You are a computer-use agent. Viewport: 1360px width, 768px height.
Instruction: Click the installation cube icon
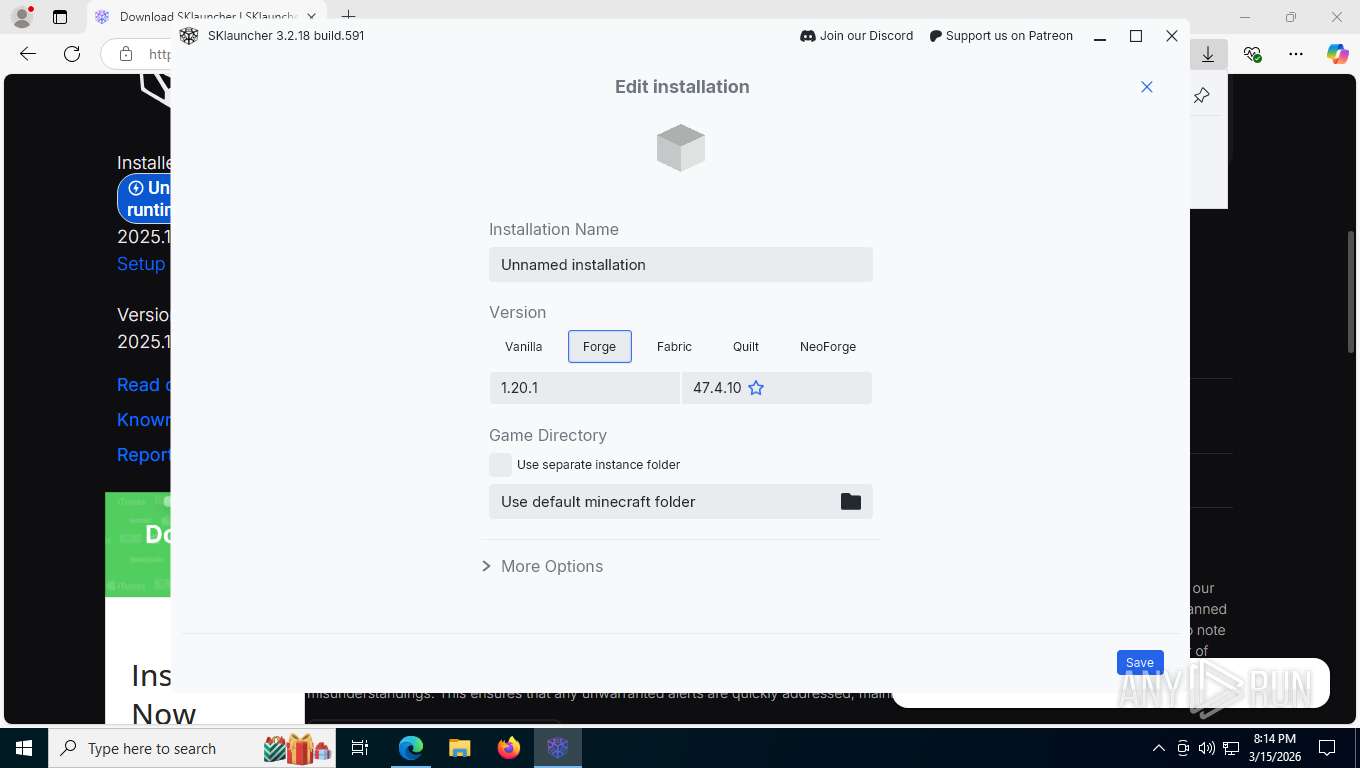tap(681, 148)
